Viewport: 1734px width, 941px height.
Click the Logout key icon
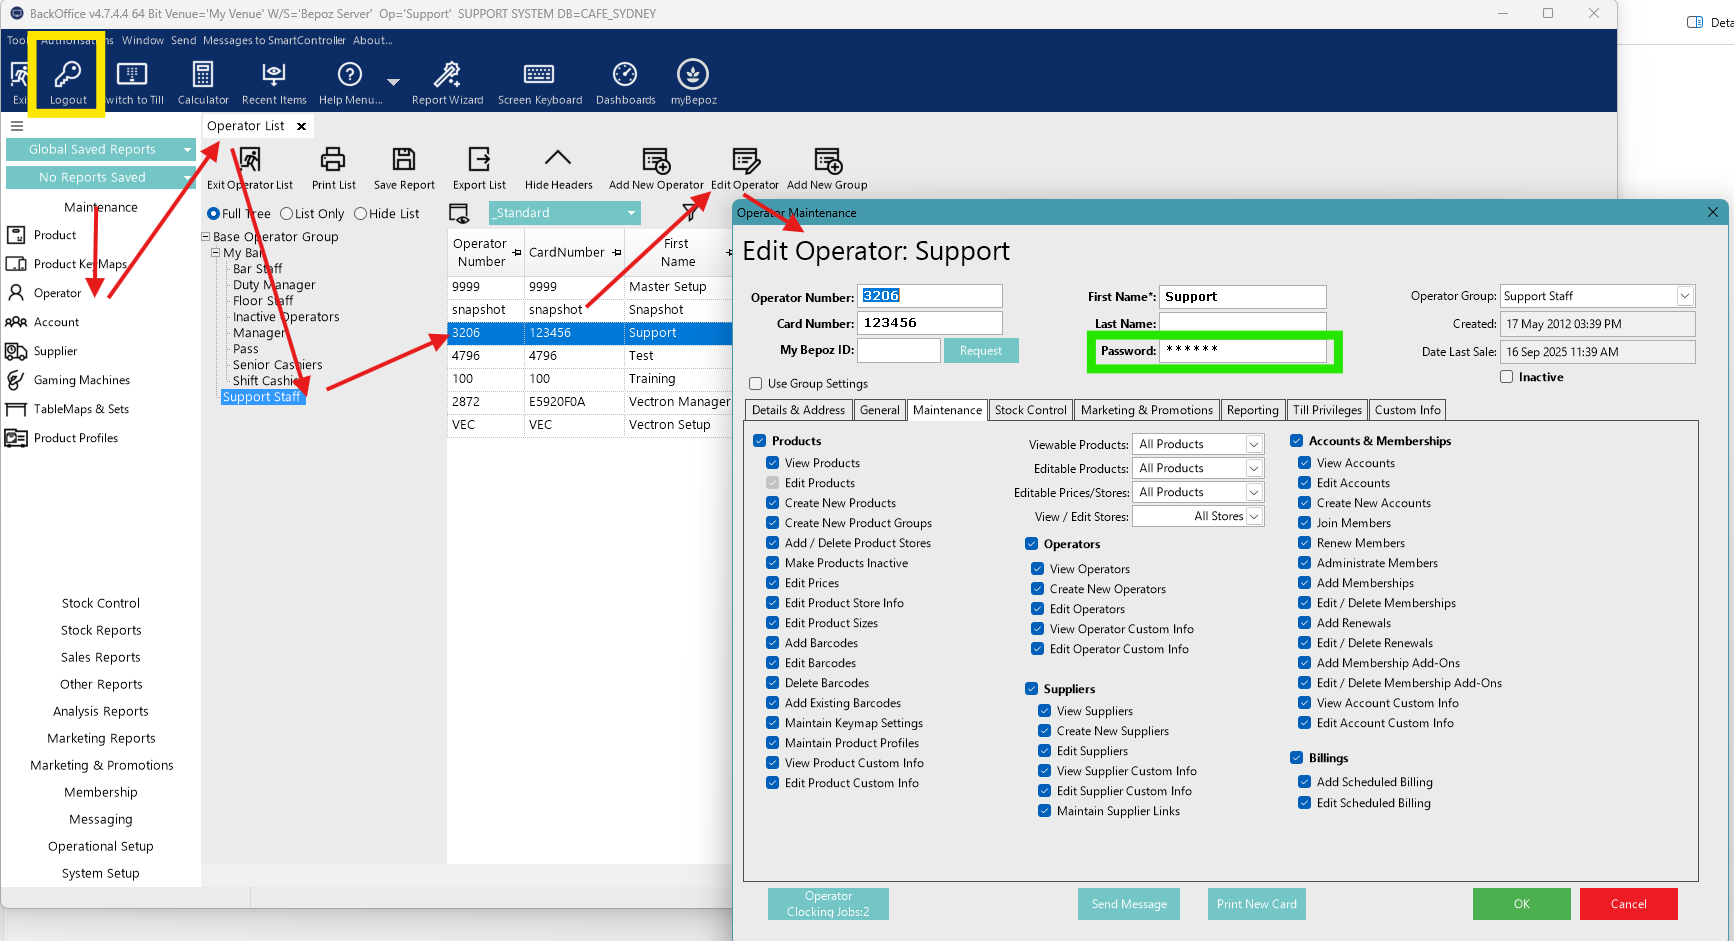[68, 75]
